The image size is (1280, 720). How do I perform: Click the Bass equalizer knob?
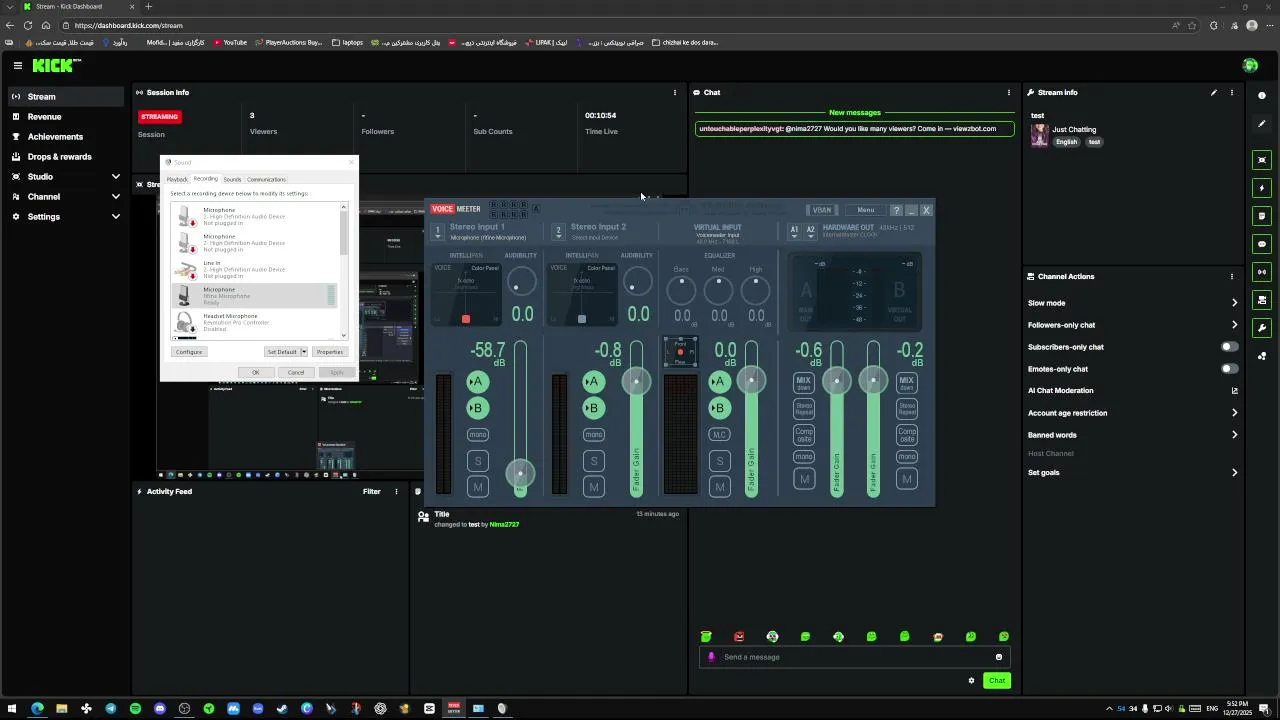tap(681, 290)
